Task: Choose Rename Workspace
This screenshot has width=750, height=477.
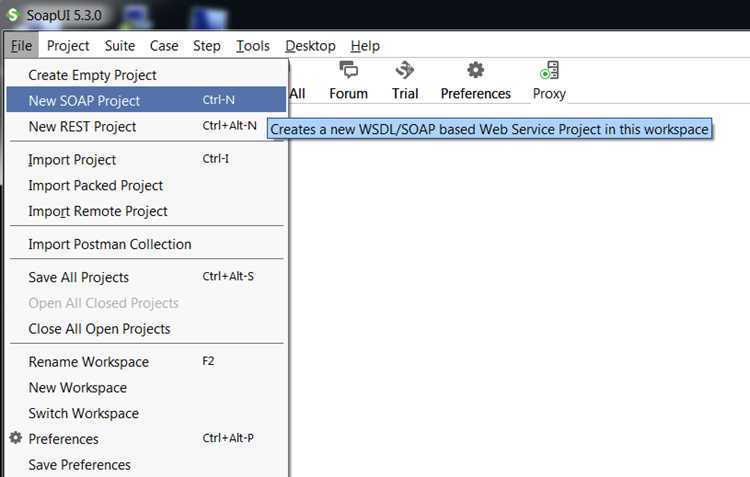Action: pyautogui.click(x=146, y=362)
